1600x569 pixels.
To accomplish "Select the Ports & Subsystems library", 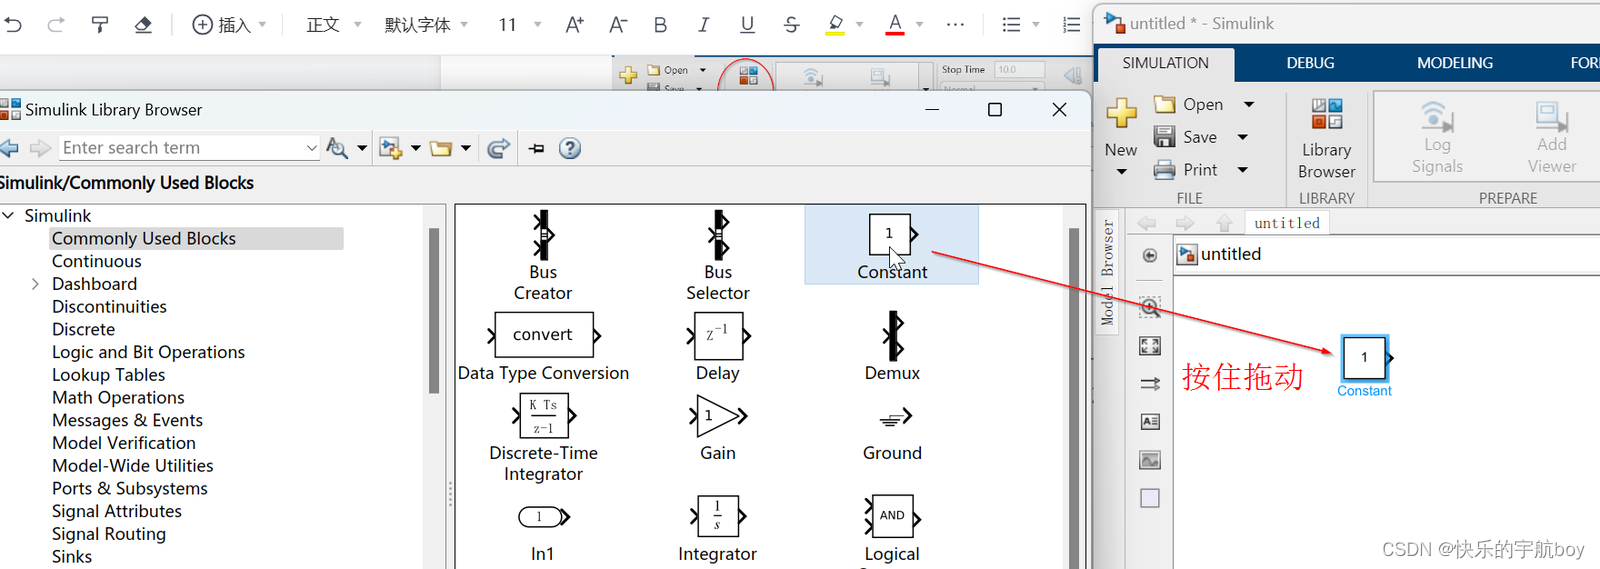I will click(x=130, y=488).
